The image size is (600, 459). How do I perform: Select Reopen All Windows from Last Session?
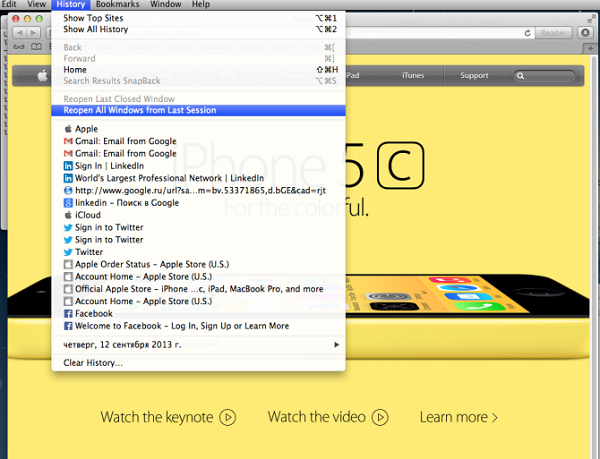(140, 110)
